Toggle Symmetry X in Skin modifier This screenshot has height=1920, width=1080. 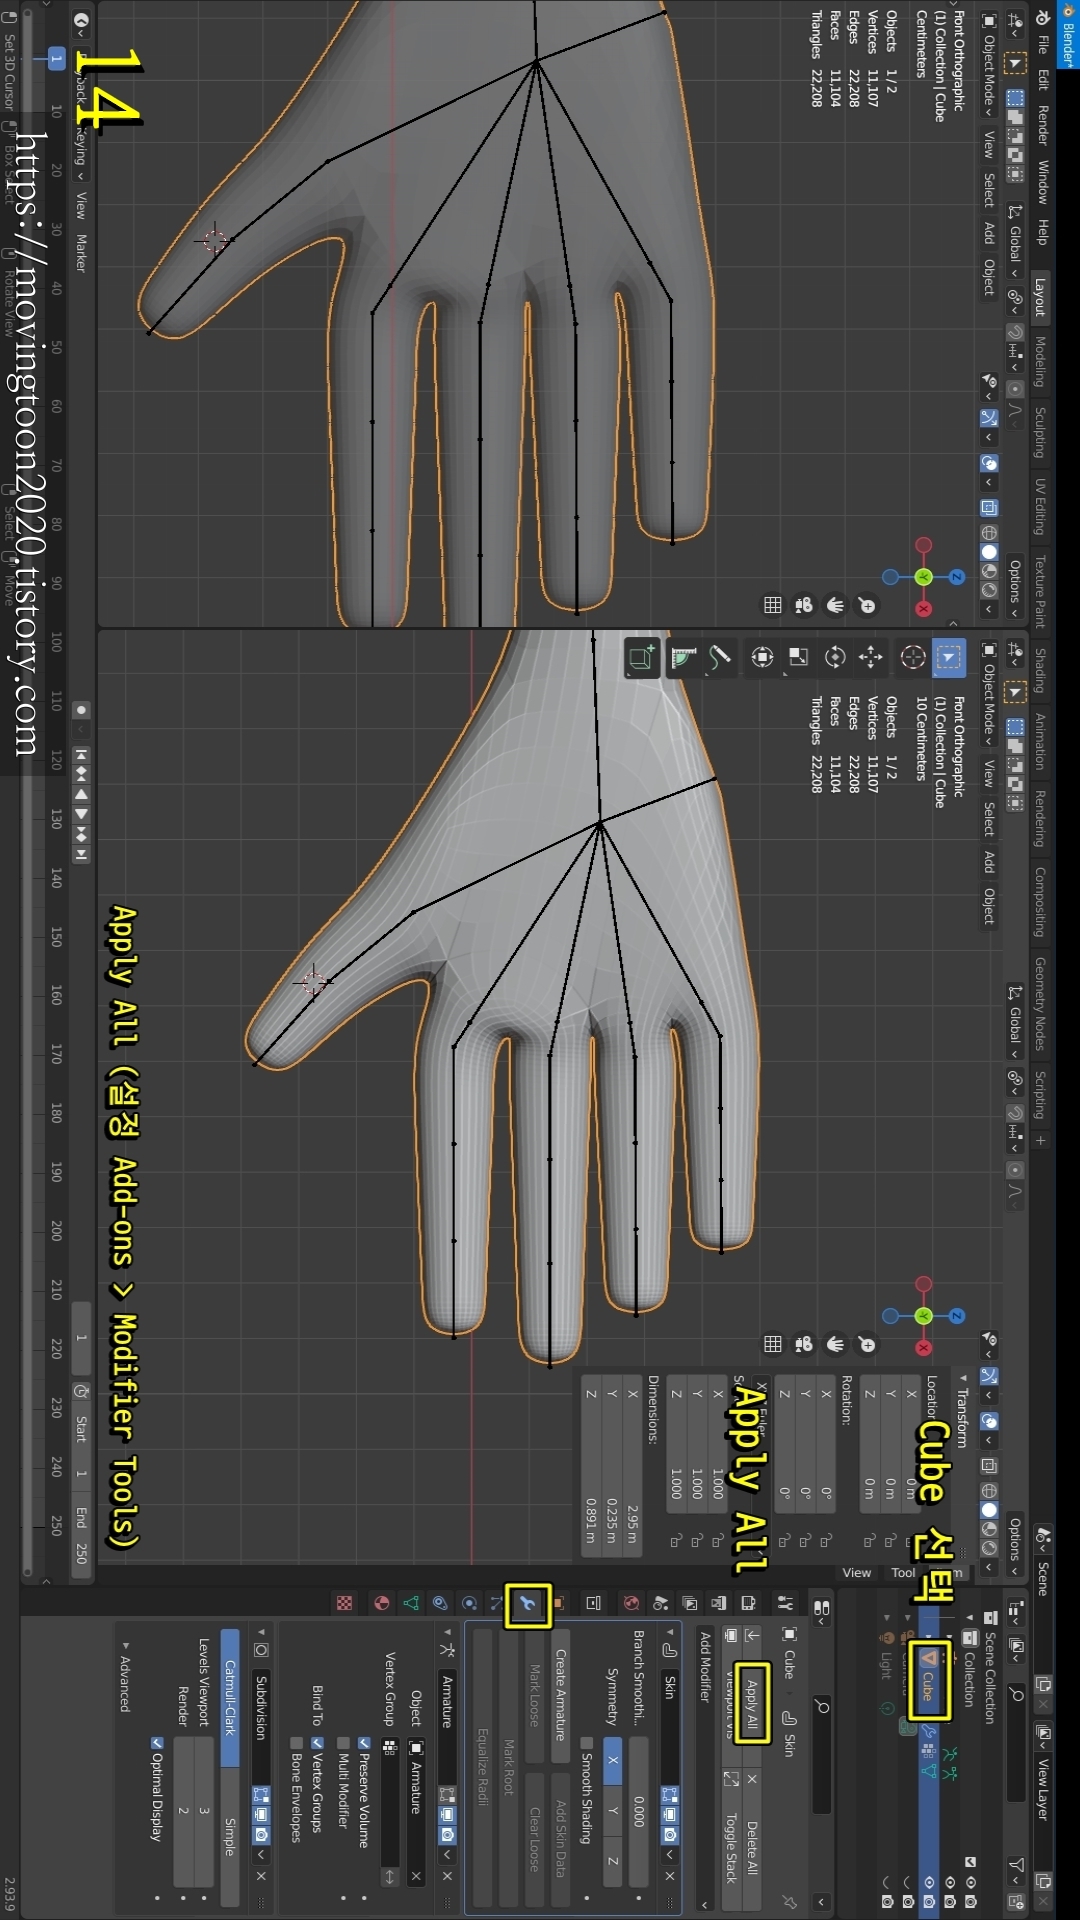click(x=613, y=1761)
